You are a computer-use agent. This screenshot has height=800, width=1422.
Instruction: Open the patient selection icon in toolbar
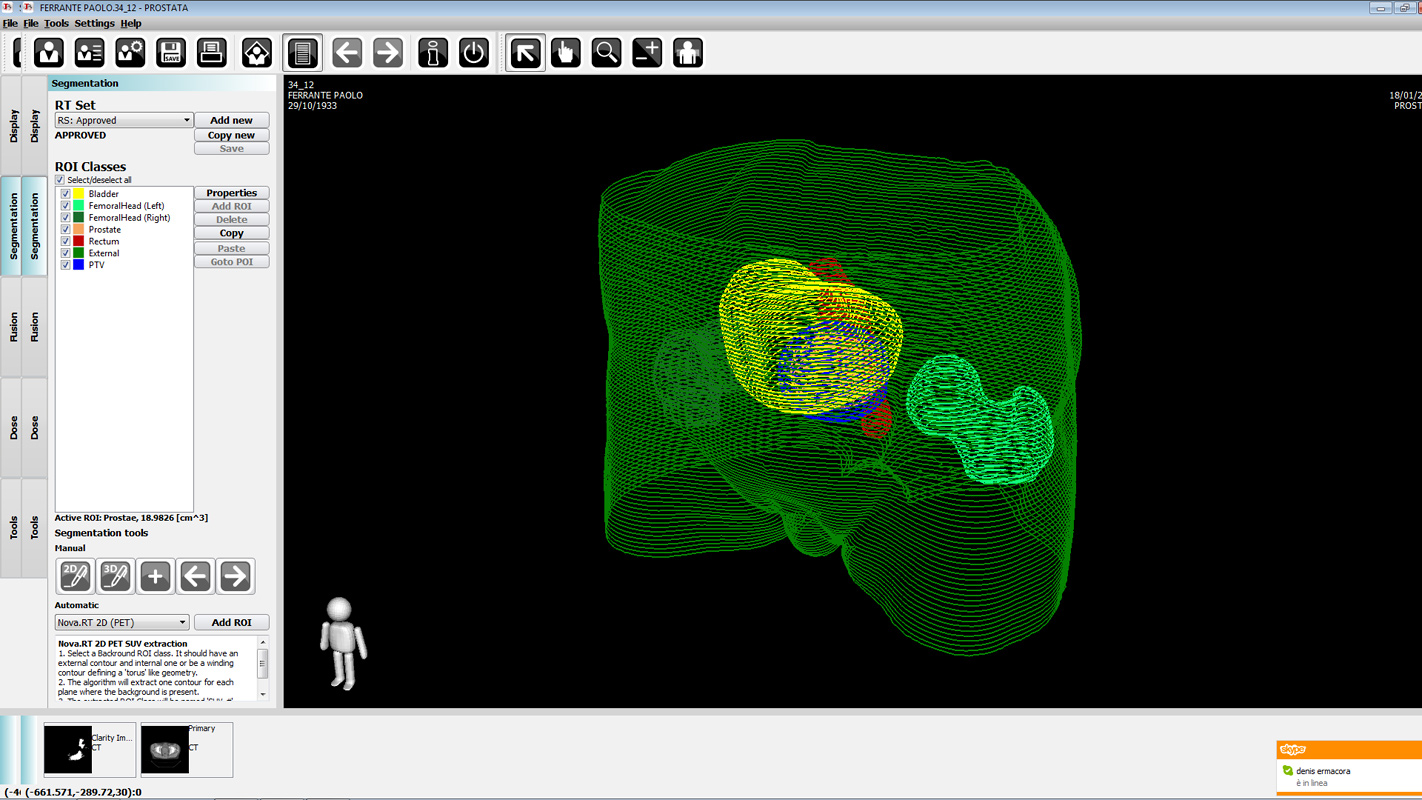49,52
